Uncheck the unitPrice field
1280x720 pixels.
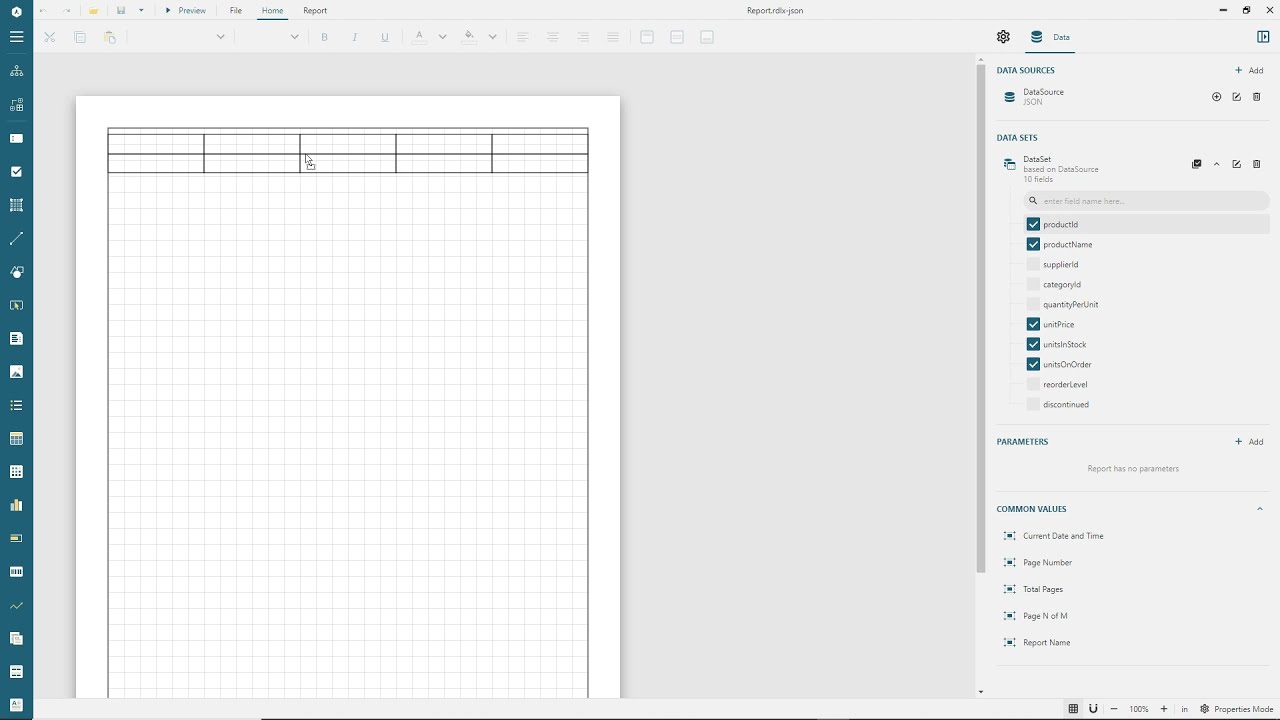click(x=1033, y=324)
